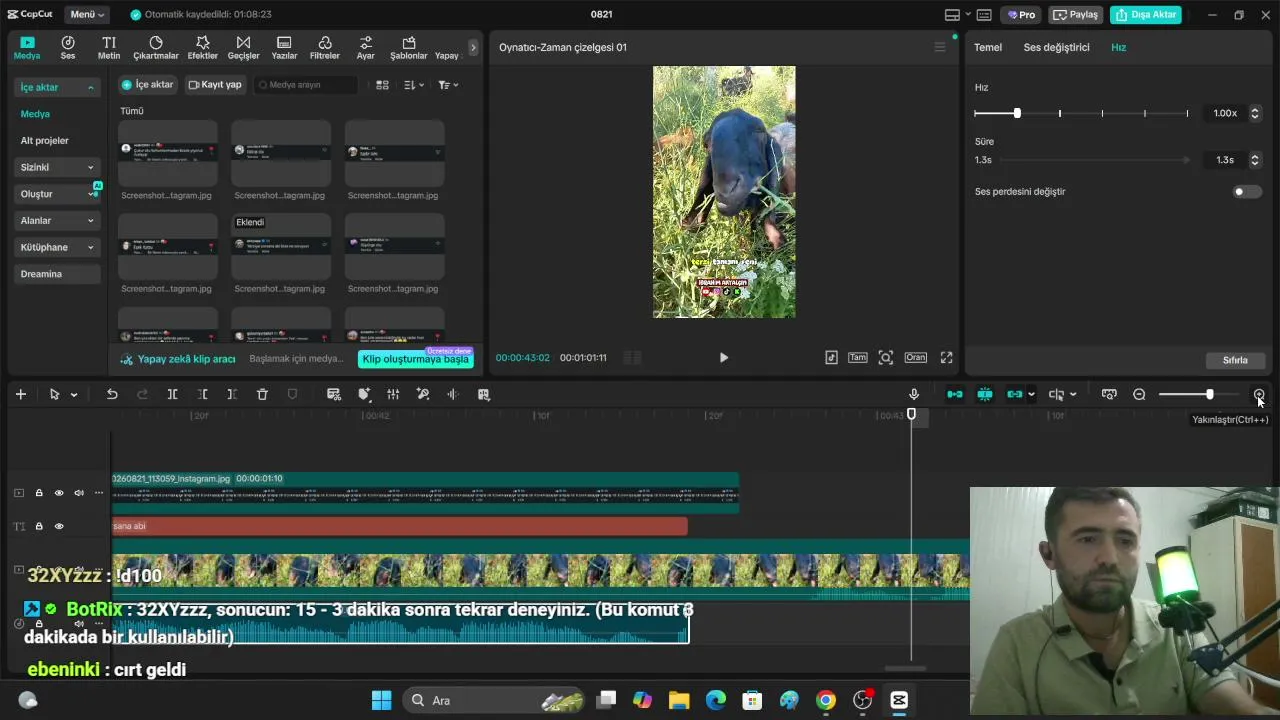Click the trim right side tool

click(232, 394)
